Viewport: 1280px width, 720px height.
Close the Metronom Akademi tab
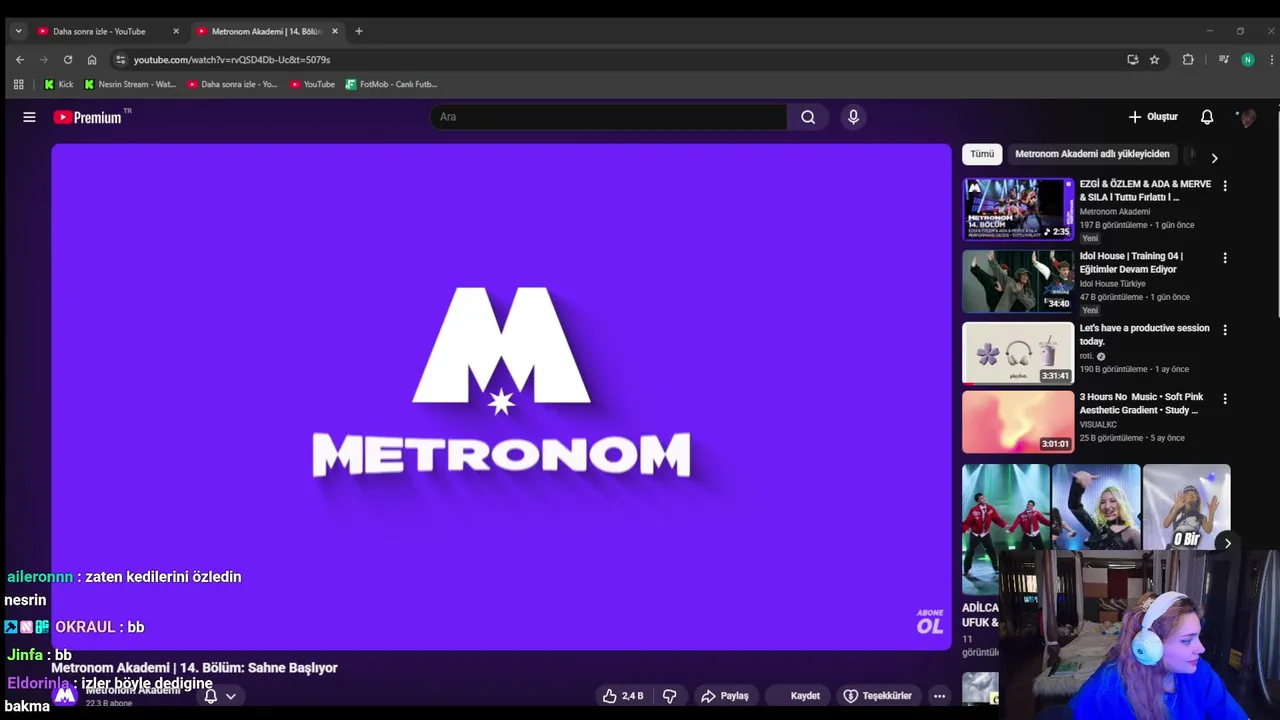coord(335,31)
